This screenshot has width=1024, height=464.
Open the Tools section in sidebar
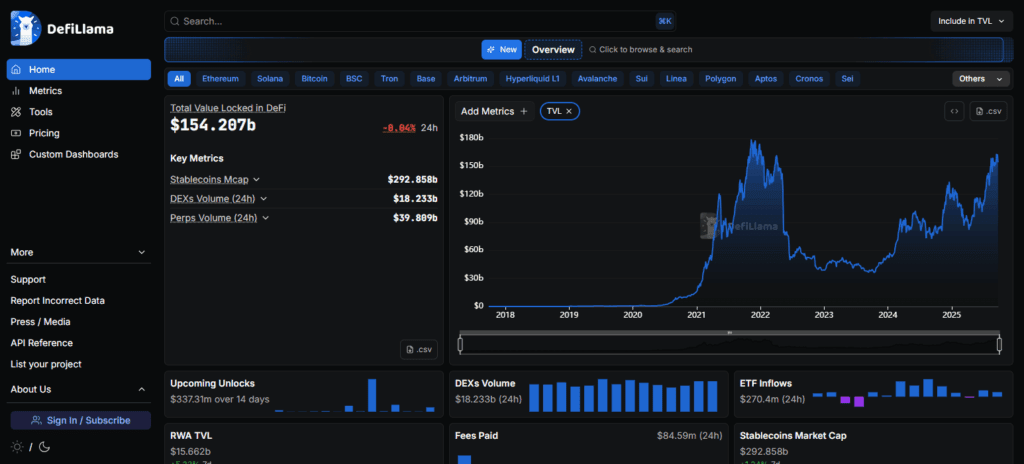(40, 112)
